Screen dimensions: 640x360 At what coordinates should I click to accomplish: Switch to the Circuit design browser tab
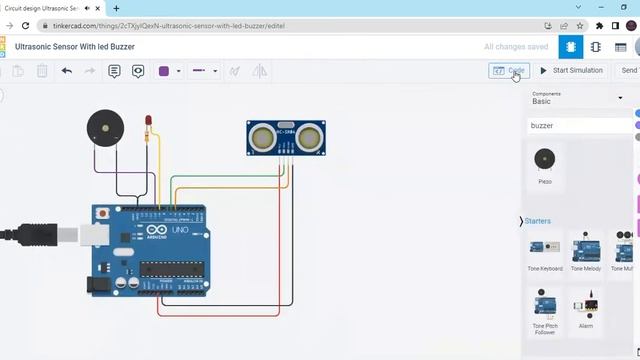click(52, 8)
